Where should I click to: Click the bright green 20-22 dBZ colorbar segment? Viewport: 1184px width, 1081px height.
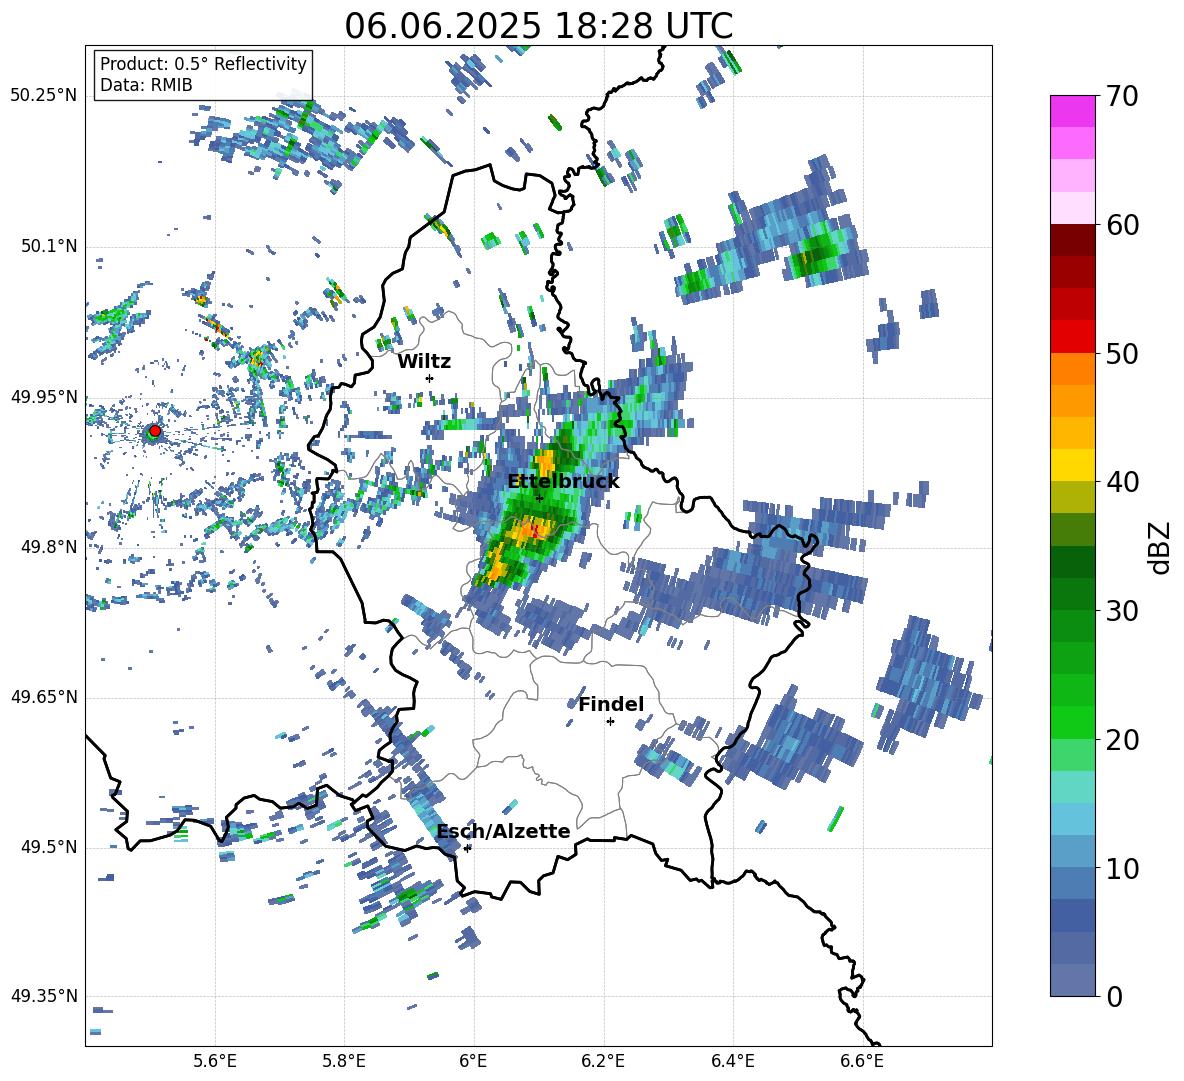[1073, 722]
